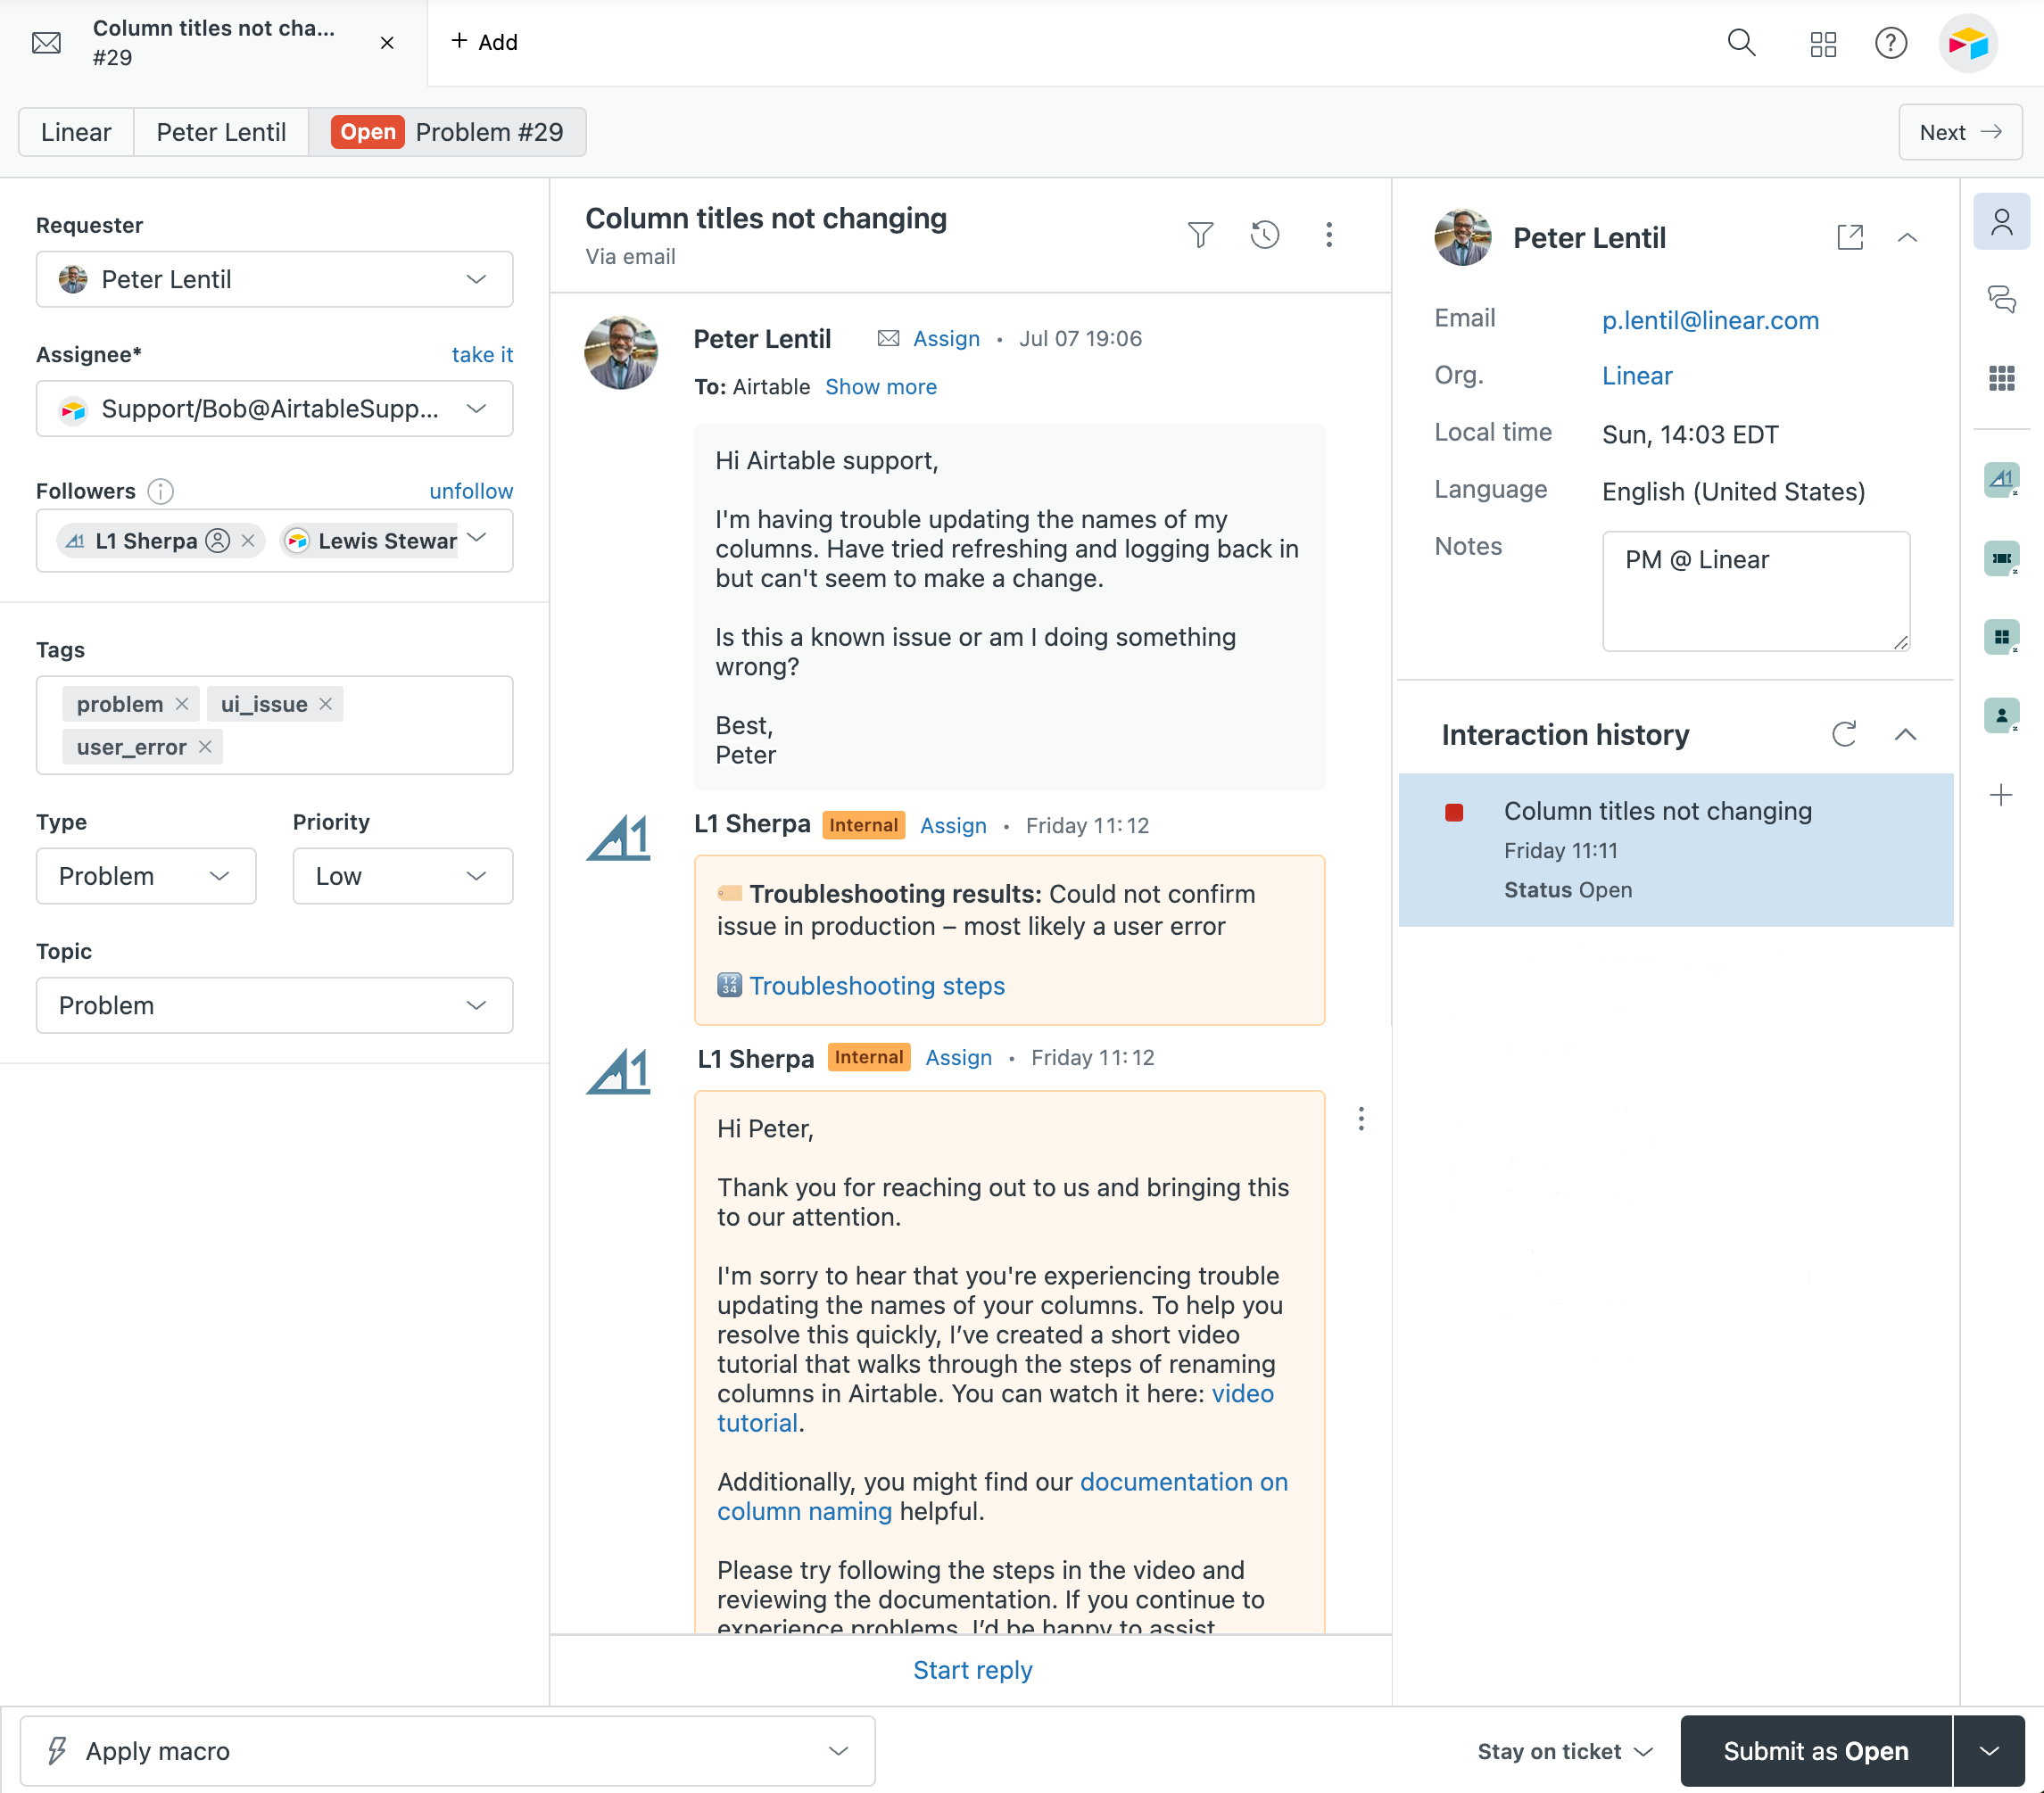The width and height of the screenshot is (2044, 1793).
Task: Click the English (United States) language value
Action: coord(1733,491)
